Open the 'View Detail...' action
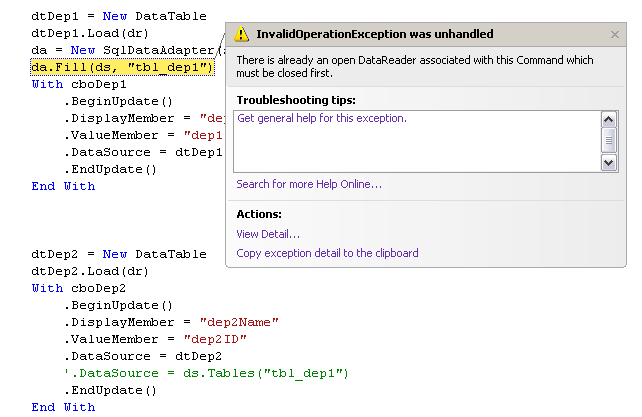This screenshot has height=417, width=642. pos(268,234)
